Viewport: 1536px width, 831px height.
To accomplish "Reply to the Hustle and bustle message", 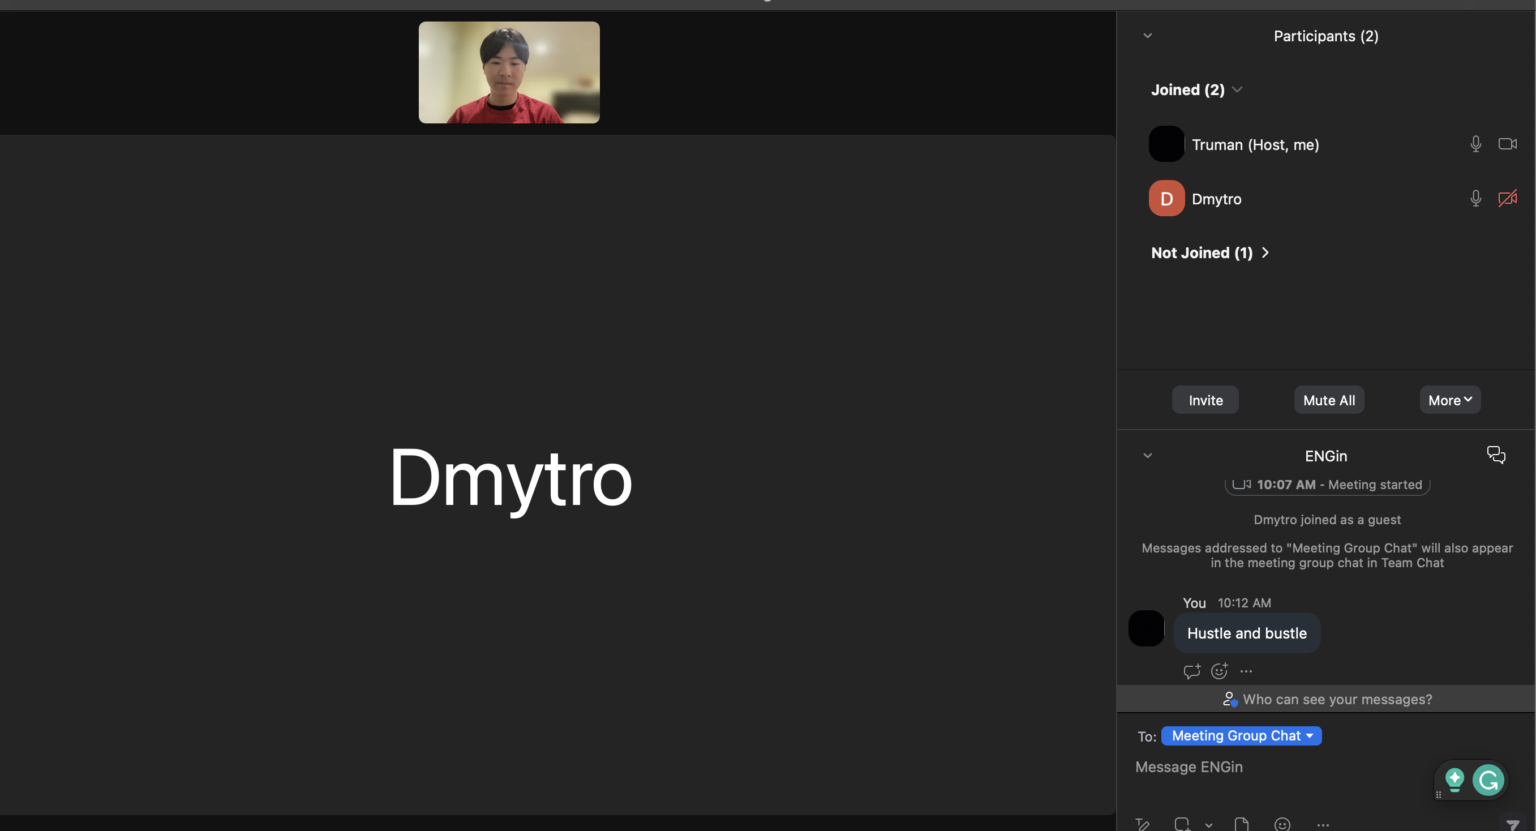I will point(1192,671).
